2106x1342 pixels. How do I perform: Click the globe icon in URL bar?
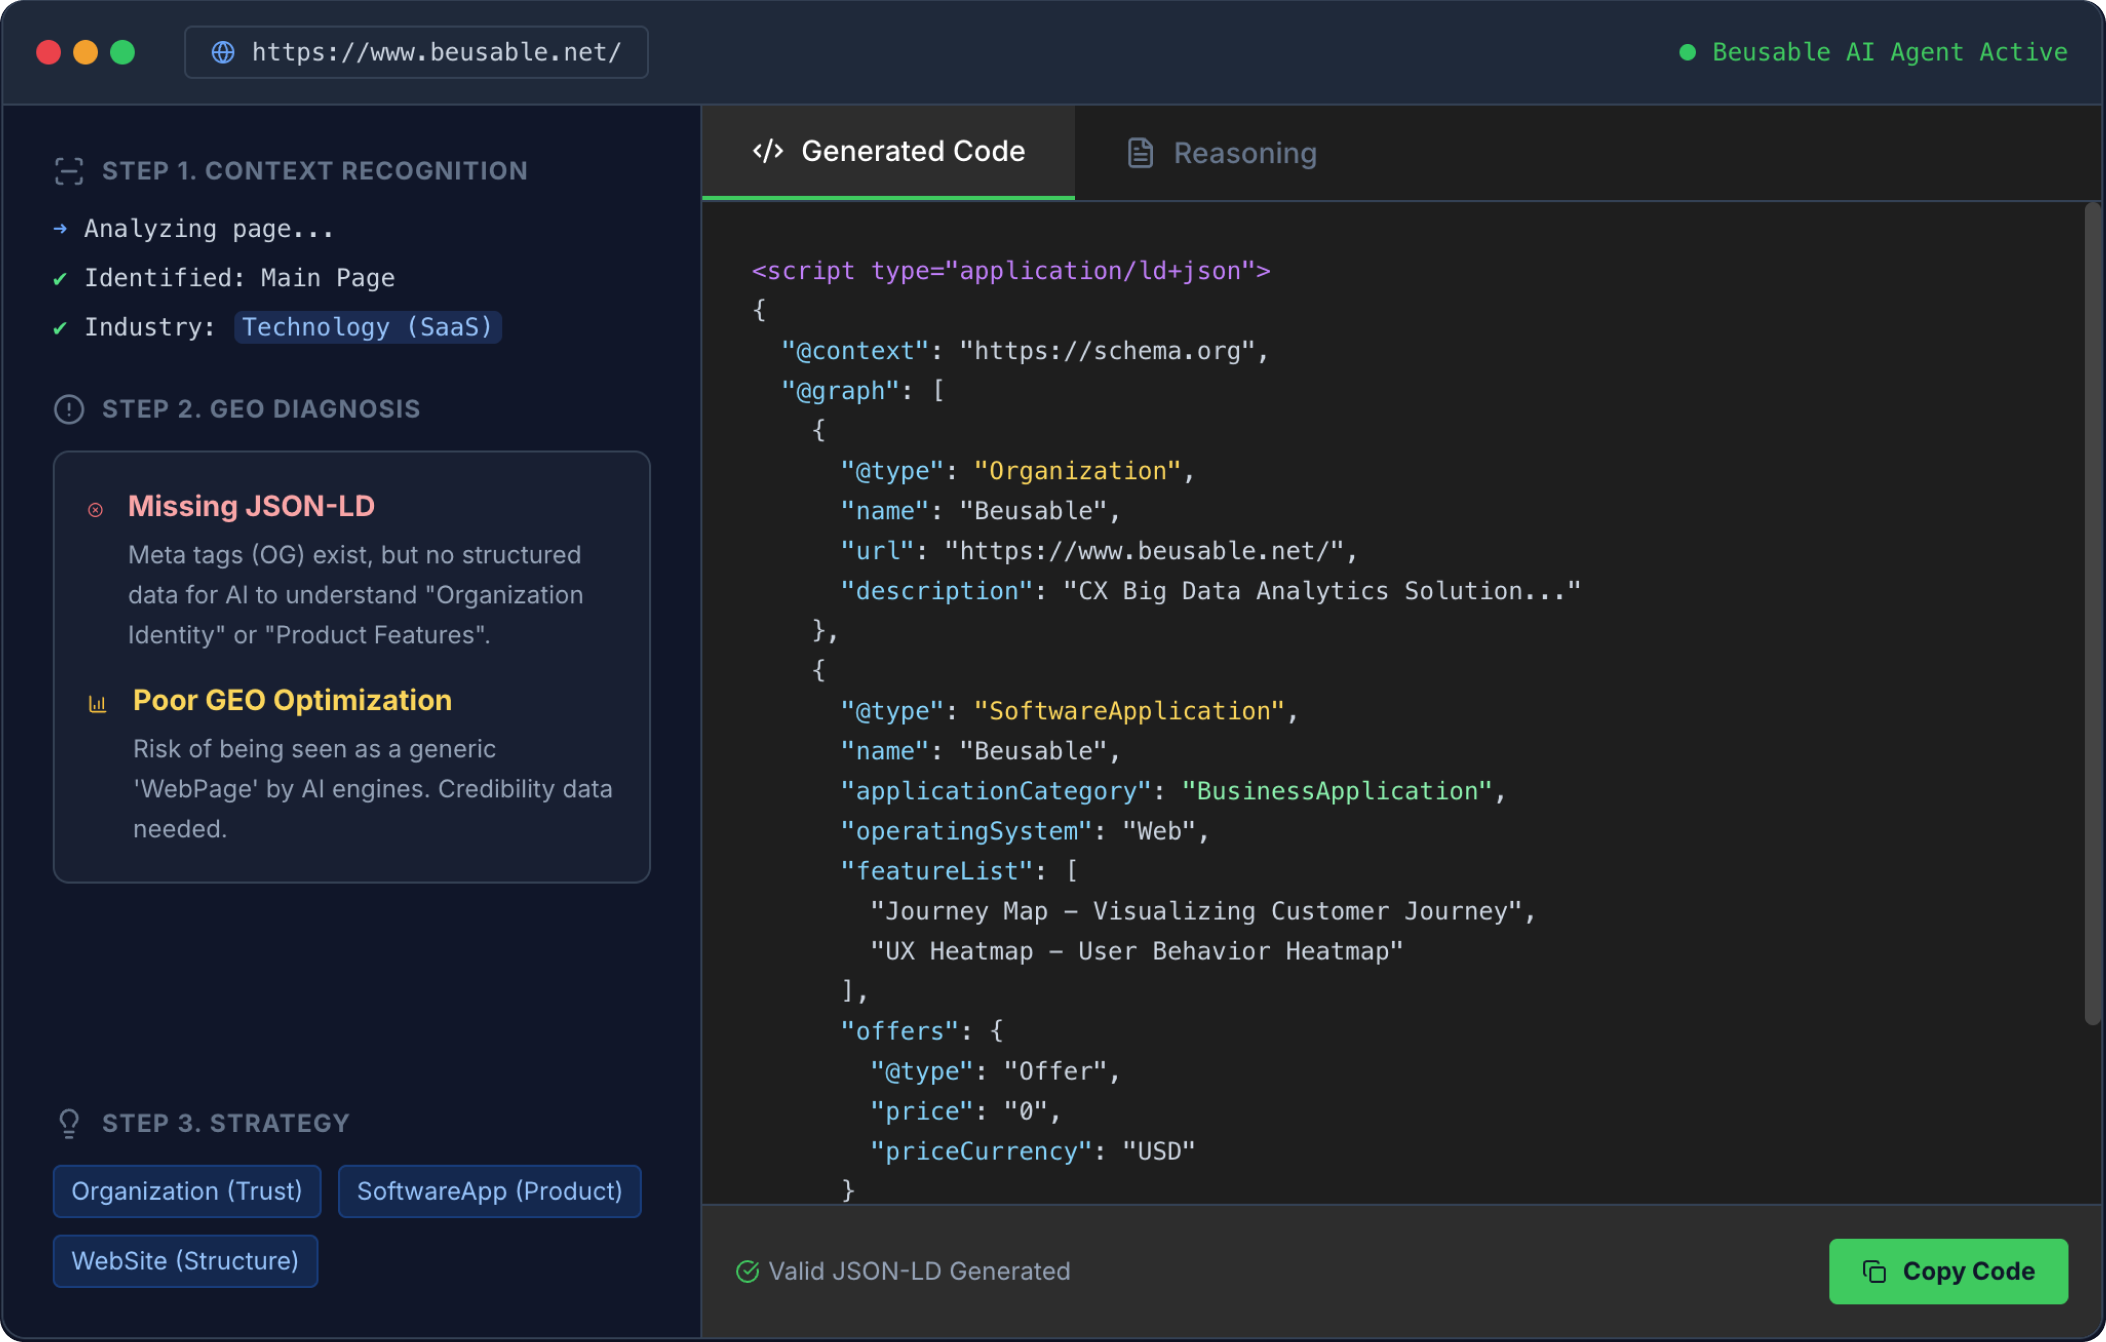223,52
